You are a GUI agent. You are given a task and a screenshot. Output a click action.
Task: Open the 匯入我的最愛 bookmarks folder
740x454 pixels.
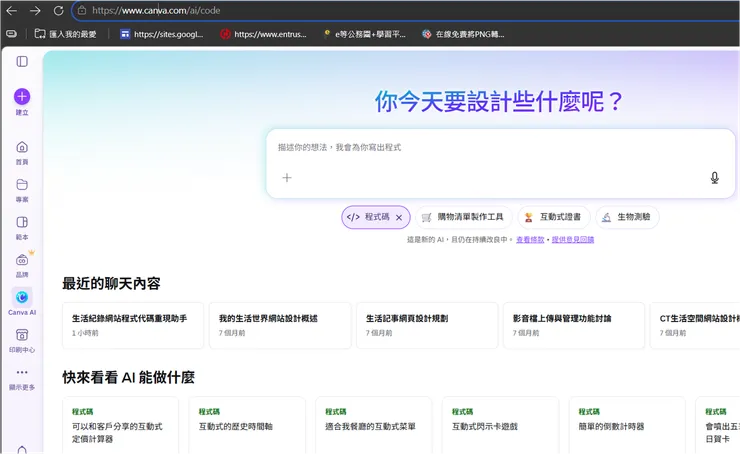pos(66,34)
